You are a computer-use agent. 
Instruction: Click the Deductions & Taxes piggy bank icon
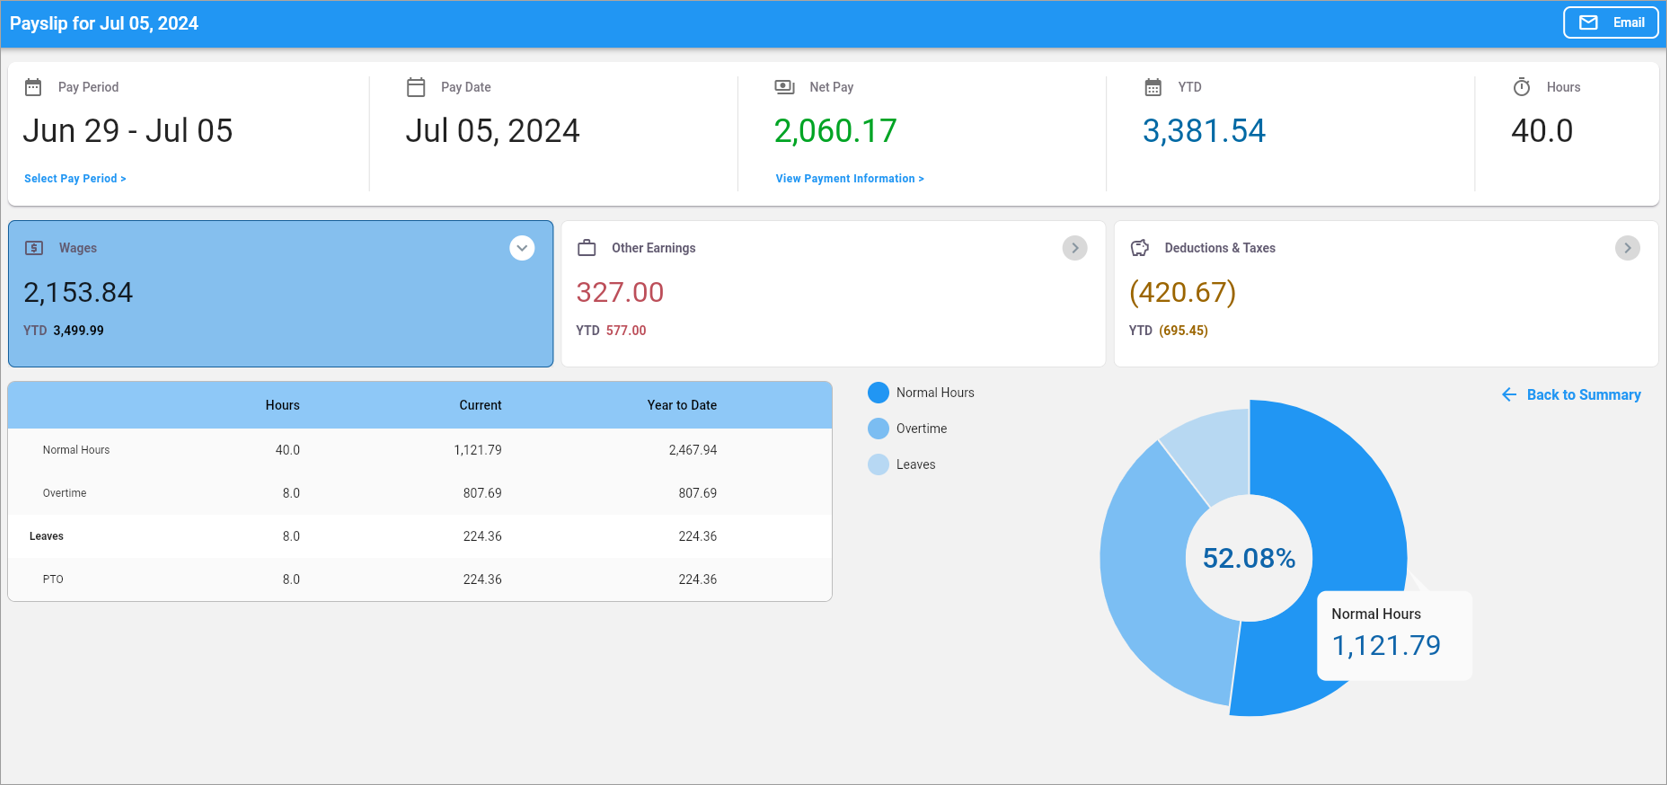(x=1140, y=248)
